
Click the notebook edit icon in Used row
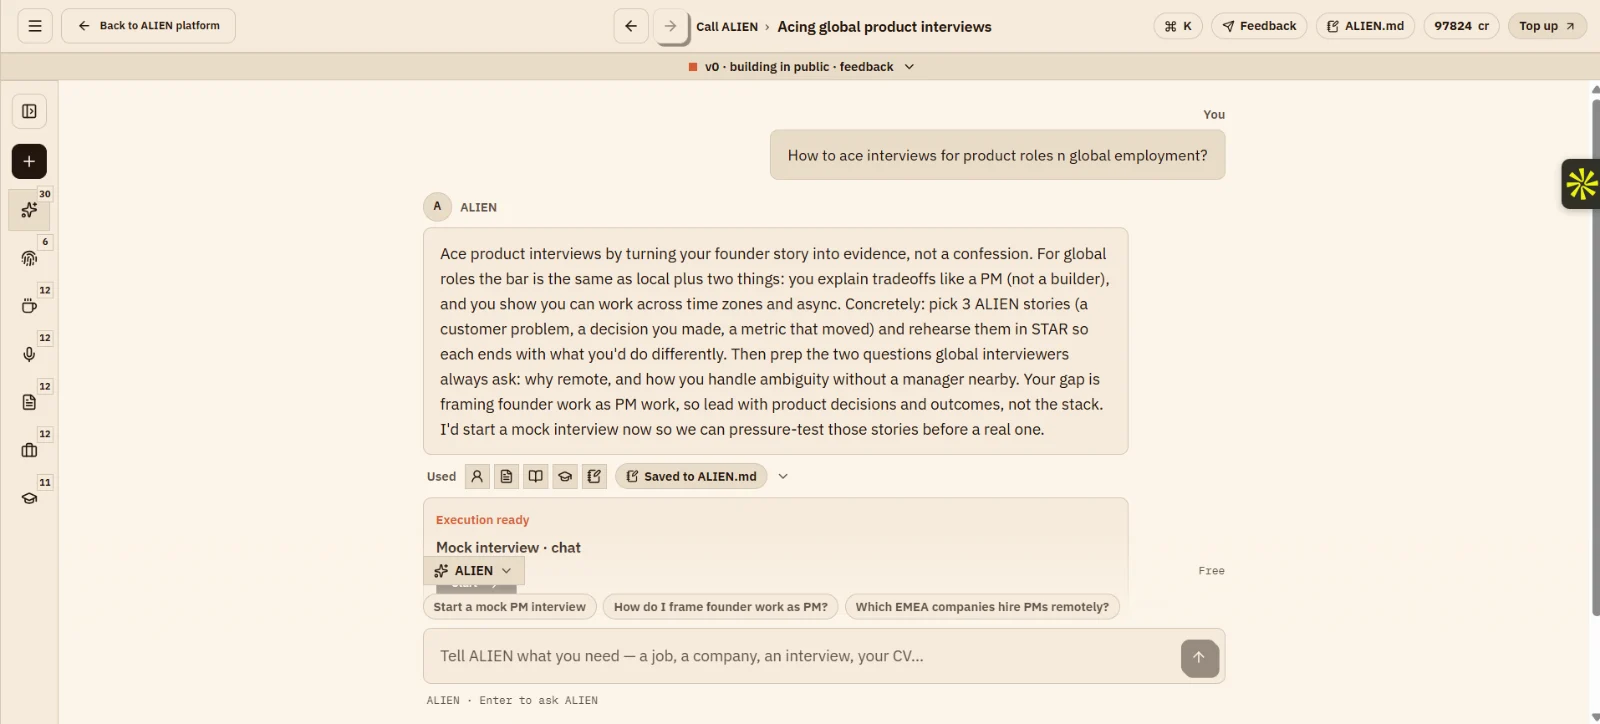point(594,477)
